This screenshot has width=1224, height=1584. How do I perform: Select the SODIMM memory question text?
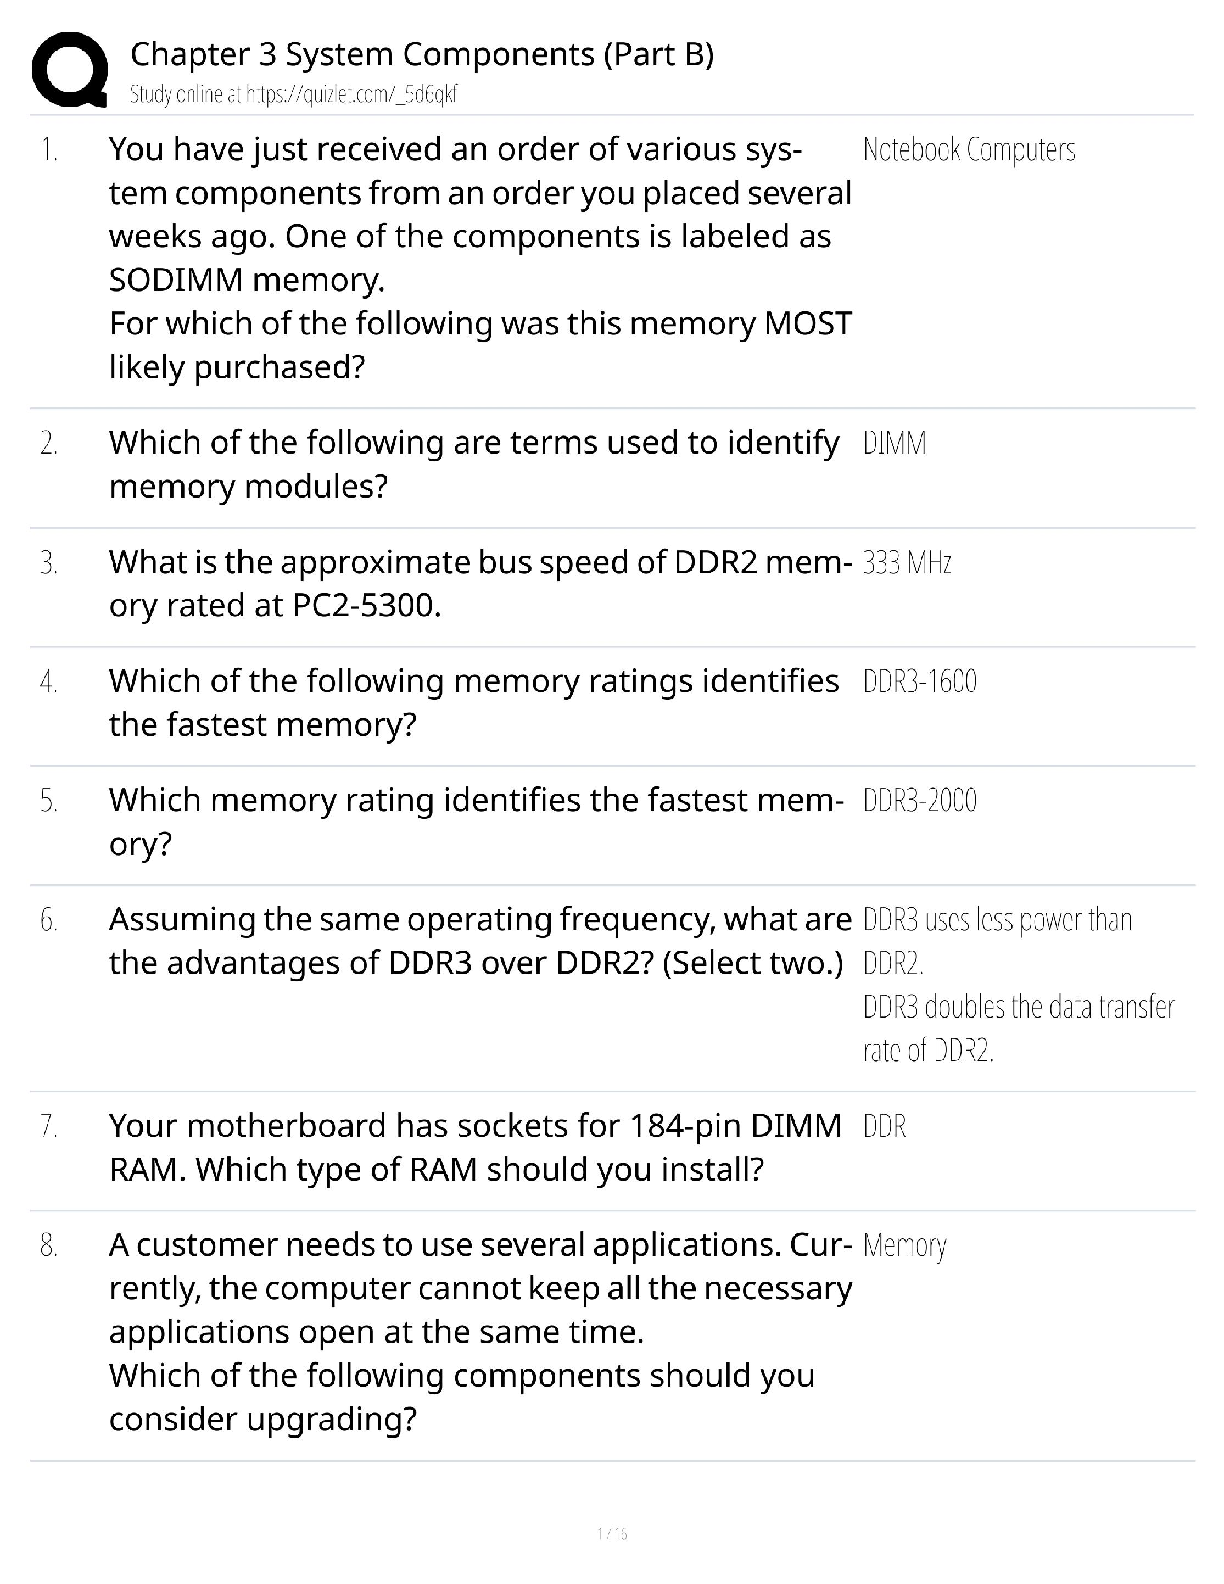pos(480,257)
